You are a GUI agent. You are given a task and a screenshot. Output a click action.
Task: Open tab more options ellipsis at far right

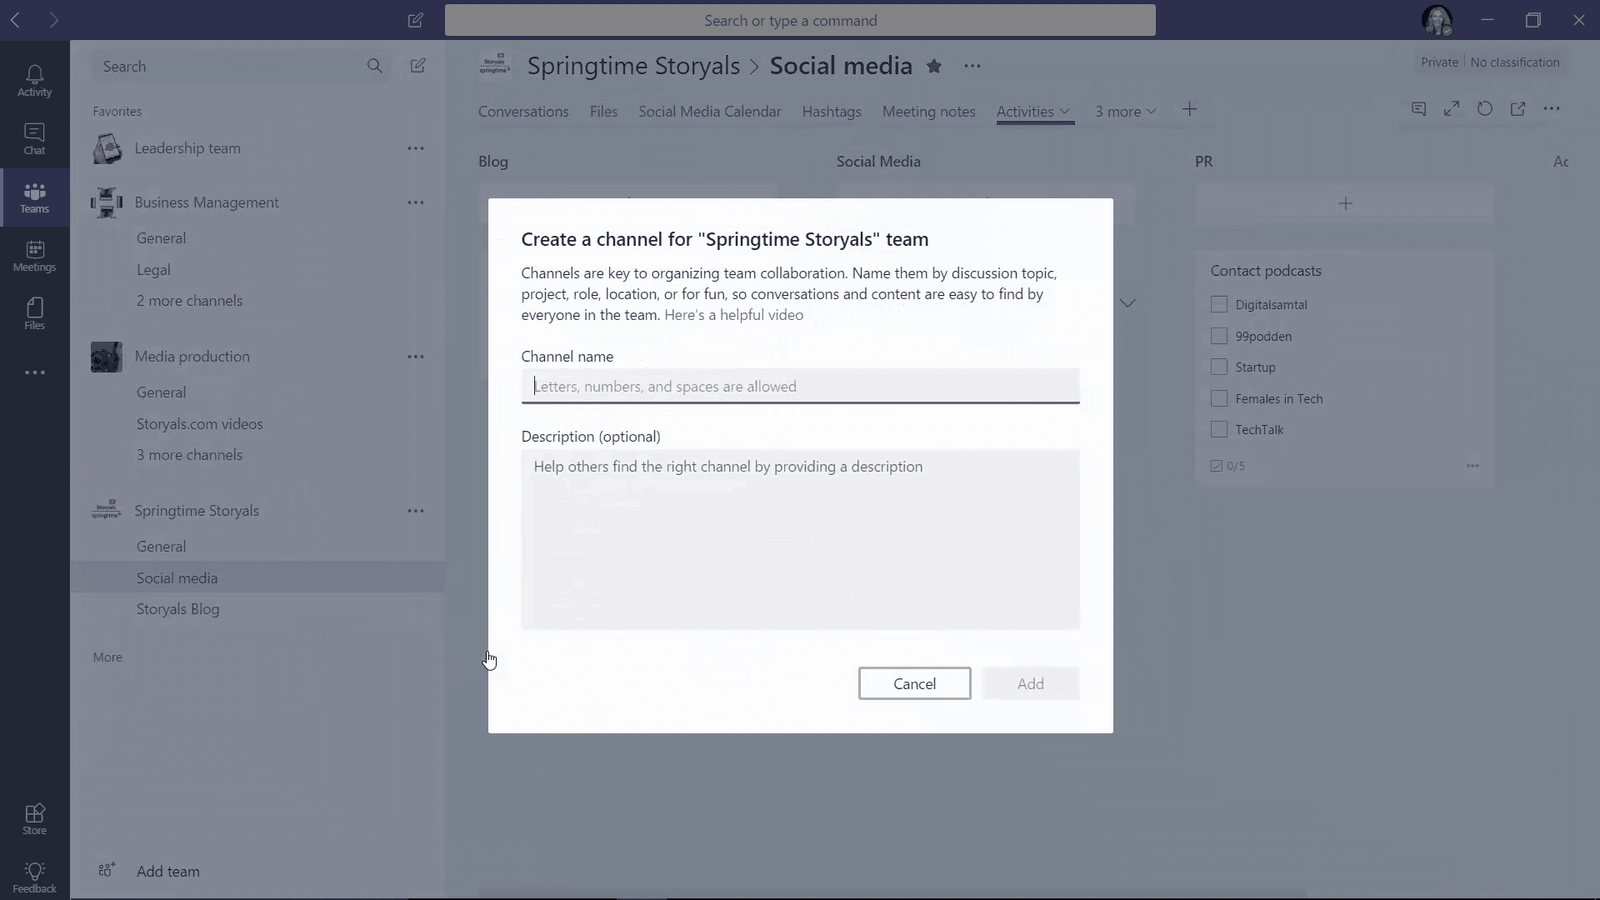tap(1552, 109)
